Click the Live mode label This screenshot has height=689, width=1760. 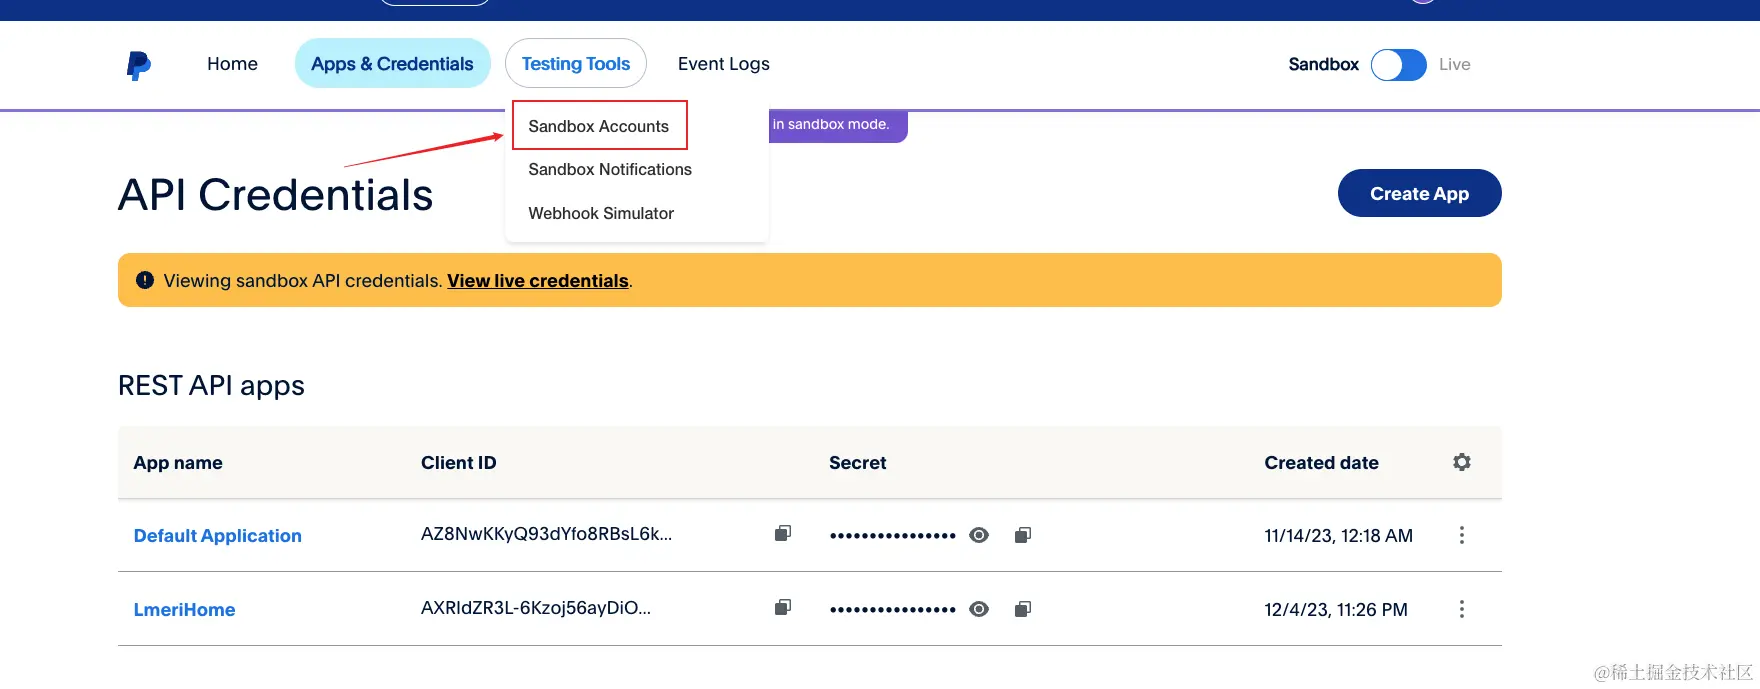tap(1455, 64)
